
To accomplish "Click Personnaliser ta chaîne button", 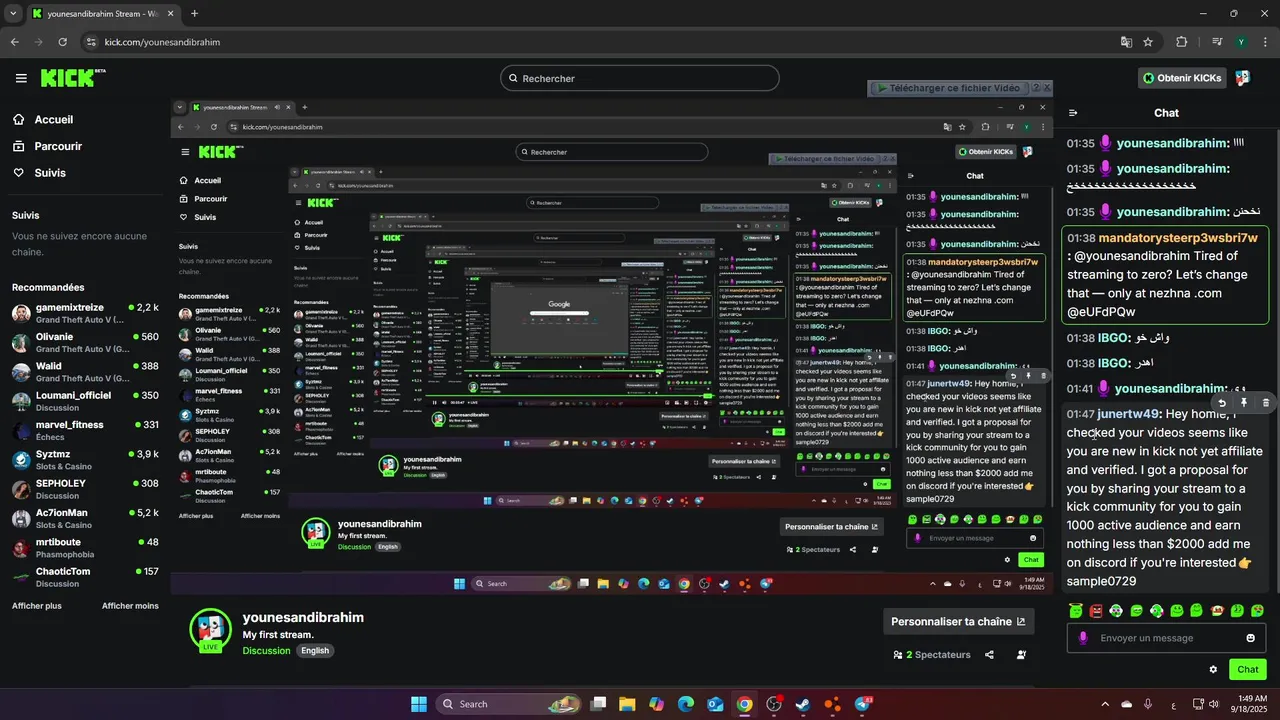I will (958, 621).
